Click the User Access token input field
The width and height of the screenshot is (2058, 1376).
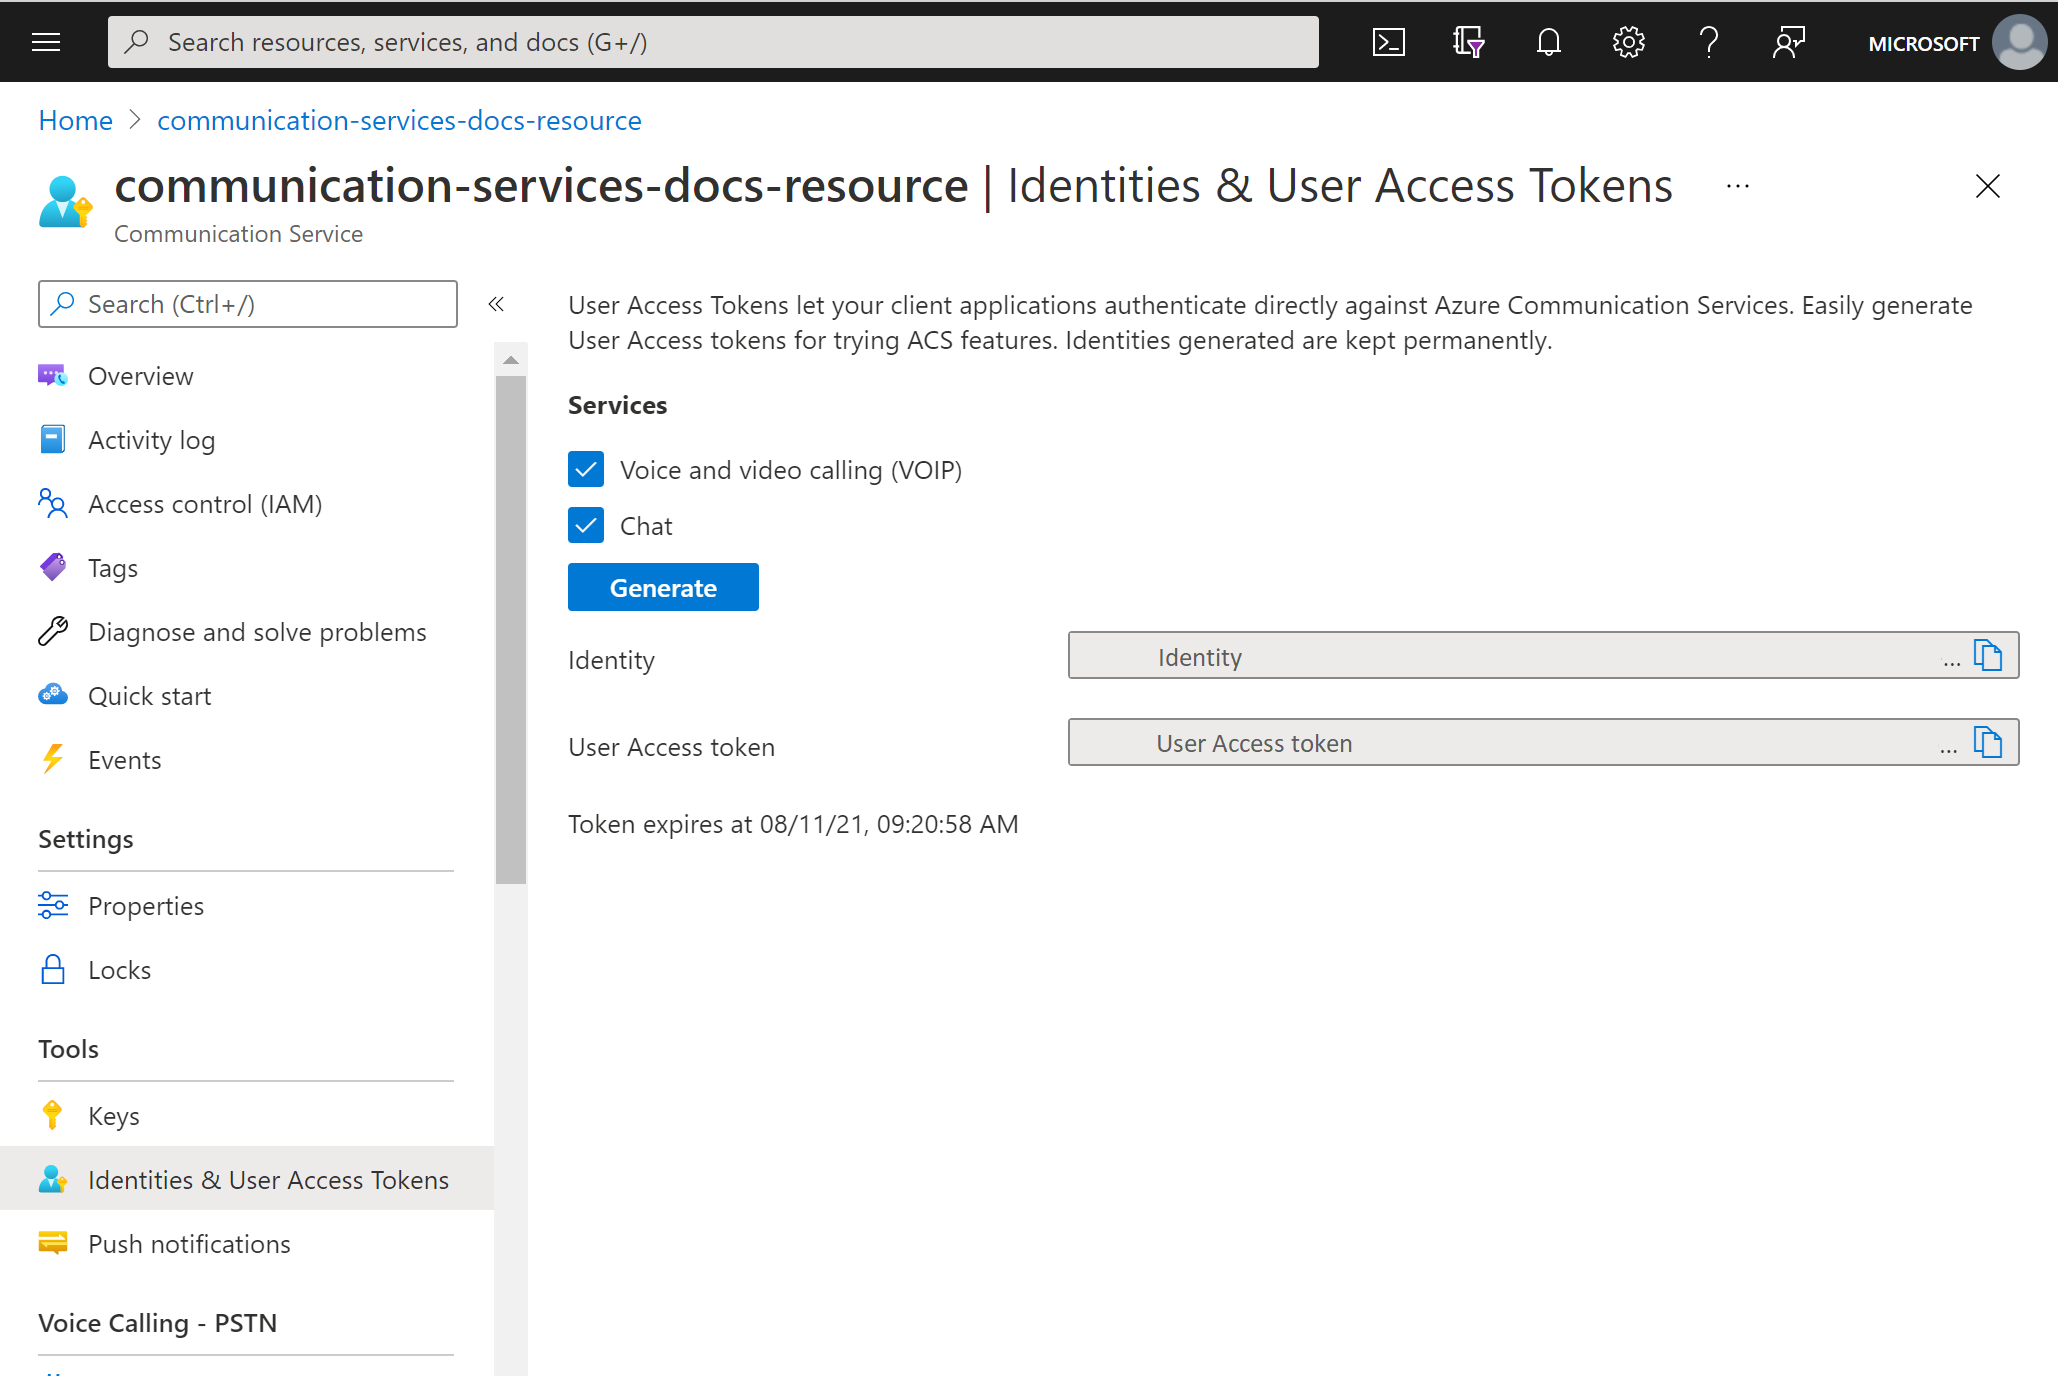(x=1516, y=743)
